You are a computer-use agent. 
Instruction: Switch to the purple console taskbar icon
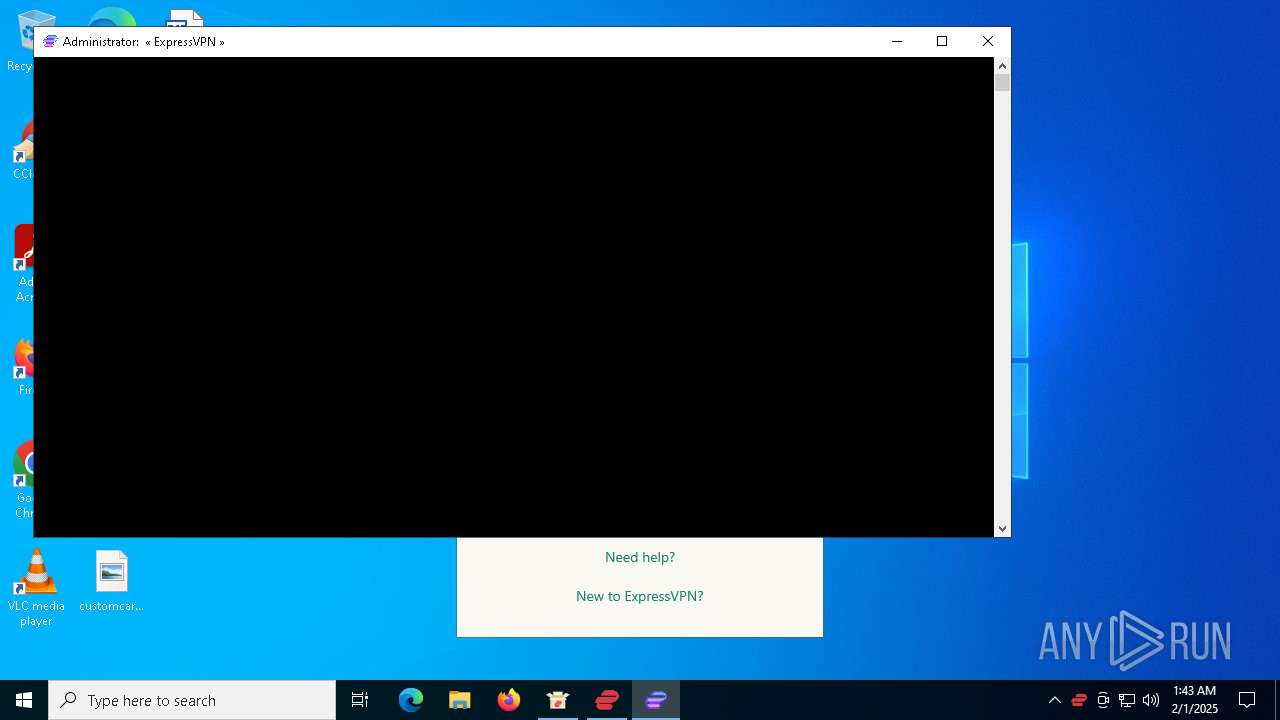click(656, 700)
